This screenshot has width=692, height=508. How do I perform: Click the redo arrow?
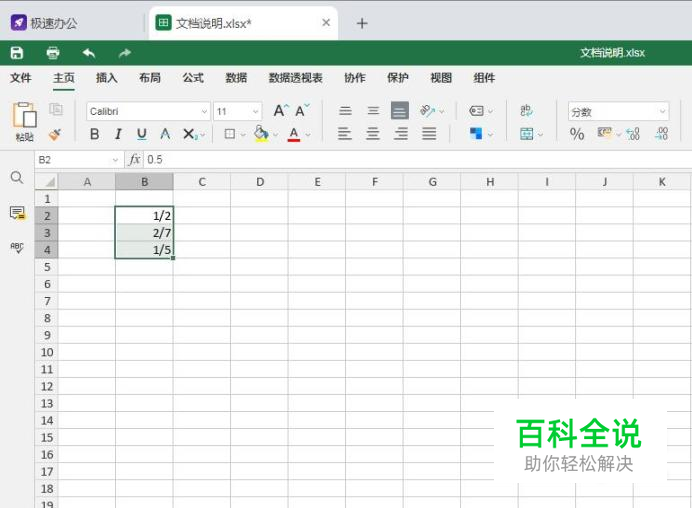[125, 53]
